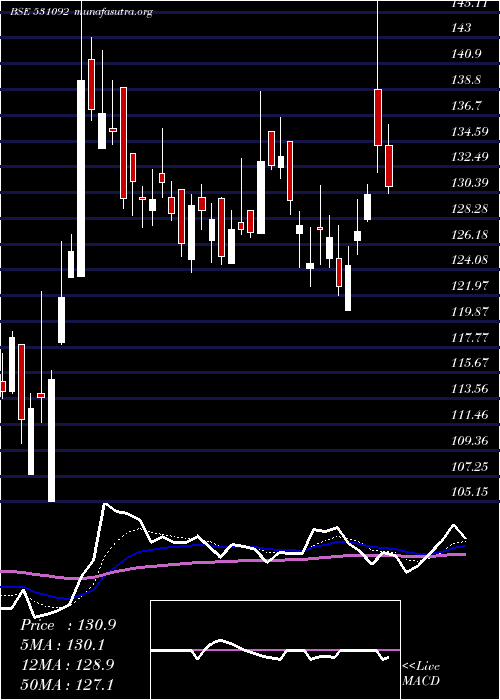
Task: Select the 136.7 price axis label
Action: click(467, 106)
